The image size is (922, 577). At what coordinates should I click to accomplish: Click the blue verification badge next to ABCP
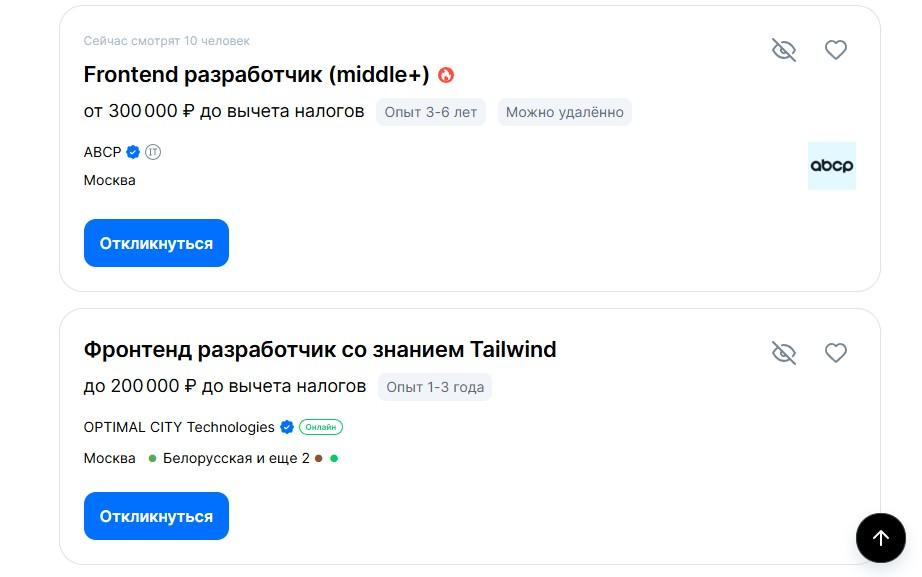tap(132, 152)
